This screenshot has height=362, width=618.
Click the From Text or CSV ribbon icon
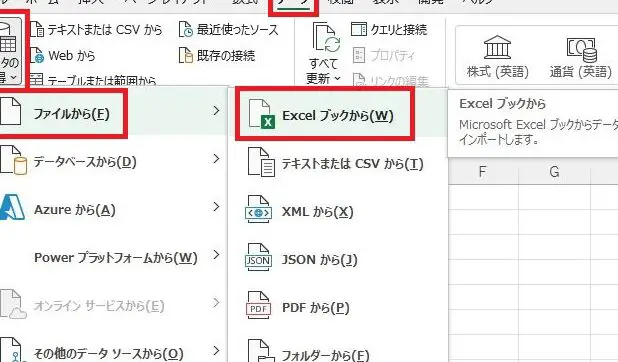click(x=37, y=30)
